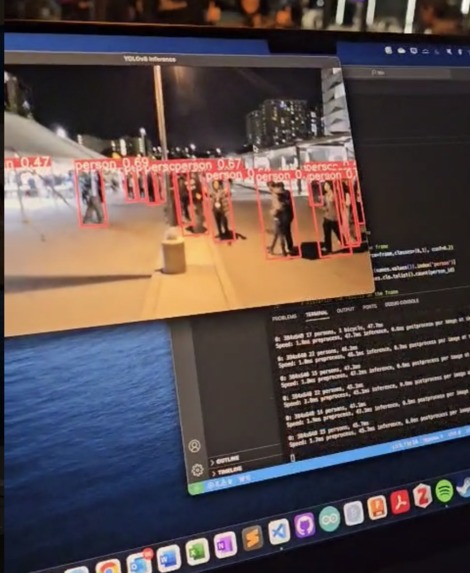Open Spotify from the dock
Viewport: 470px width, 573px height.
(444, 491)
